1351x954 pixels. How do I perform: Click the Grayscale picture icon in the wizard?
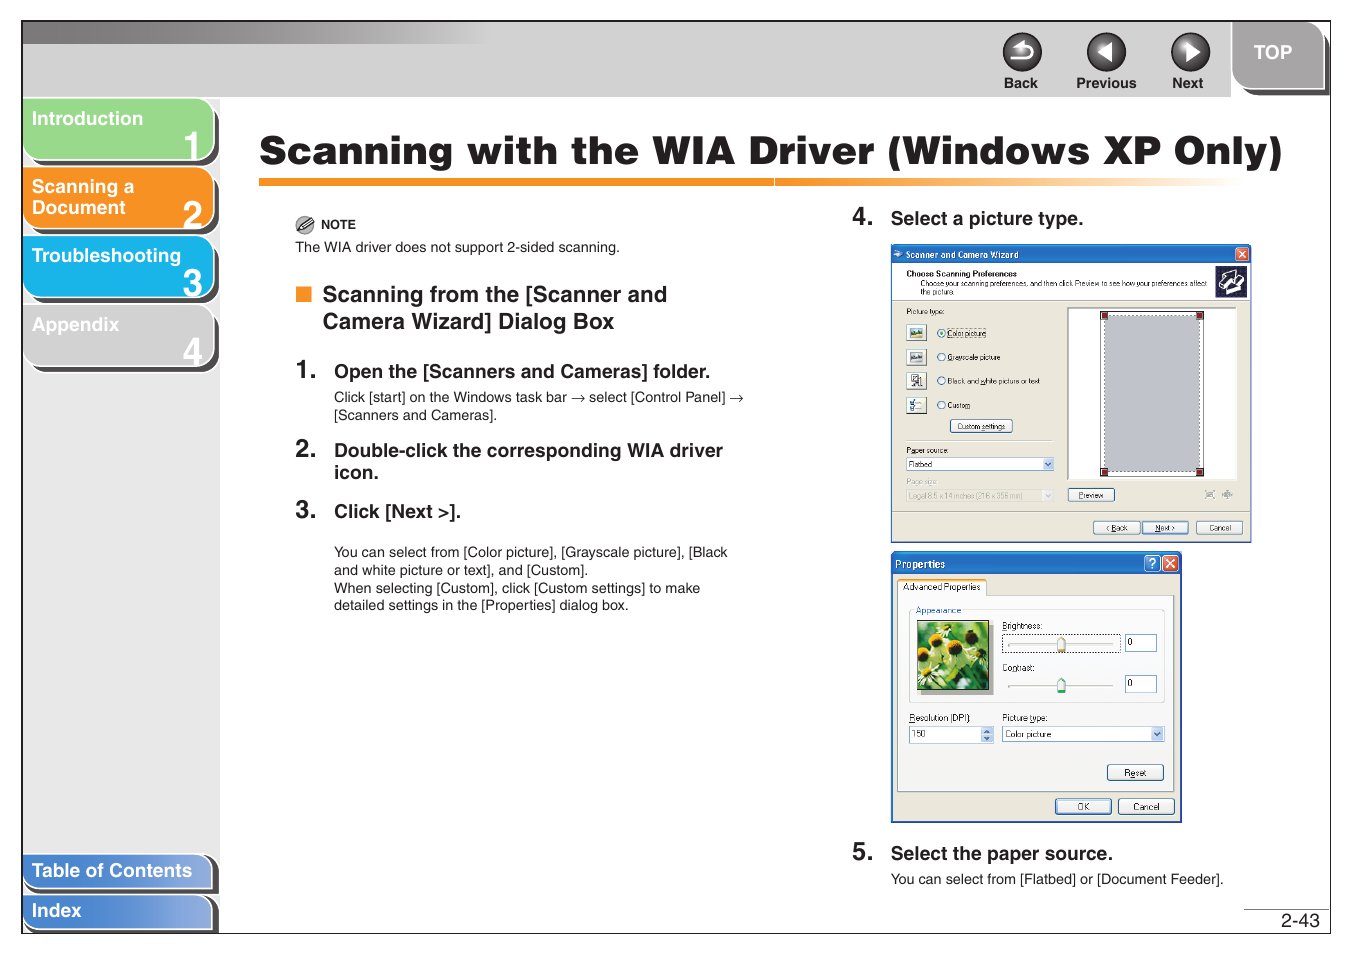coord(916,357)
